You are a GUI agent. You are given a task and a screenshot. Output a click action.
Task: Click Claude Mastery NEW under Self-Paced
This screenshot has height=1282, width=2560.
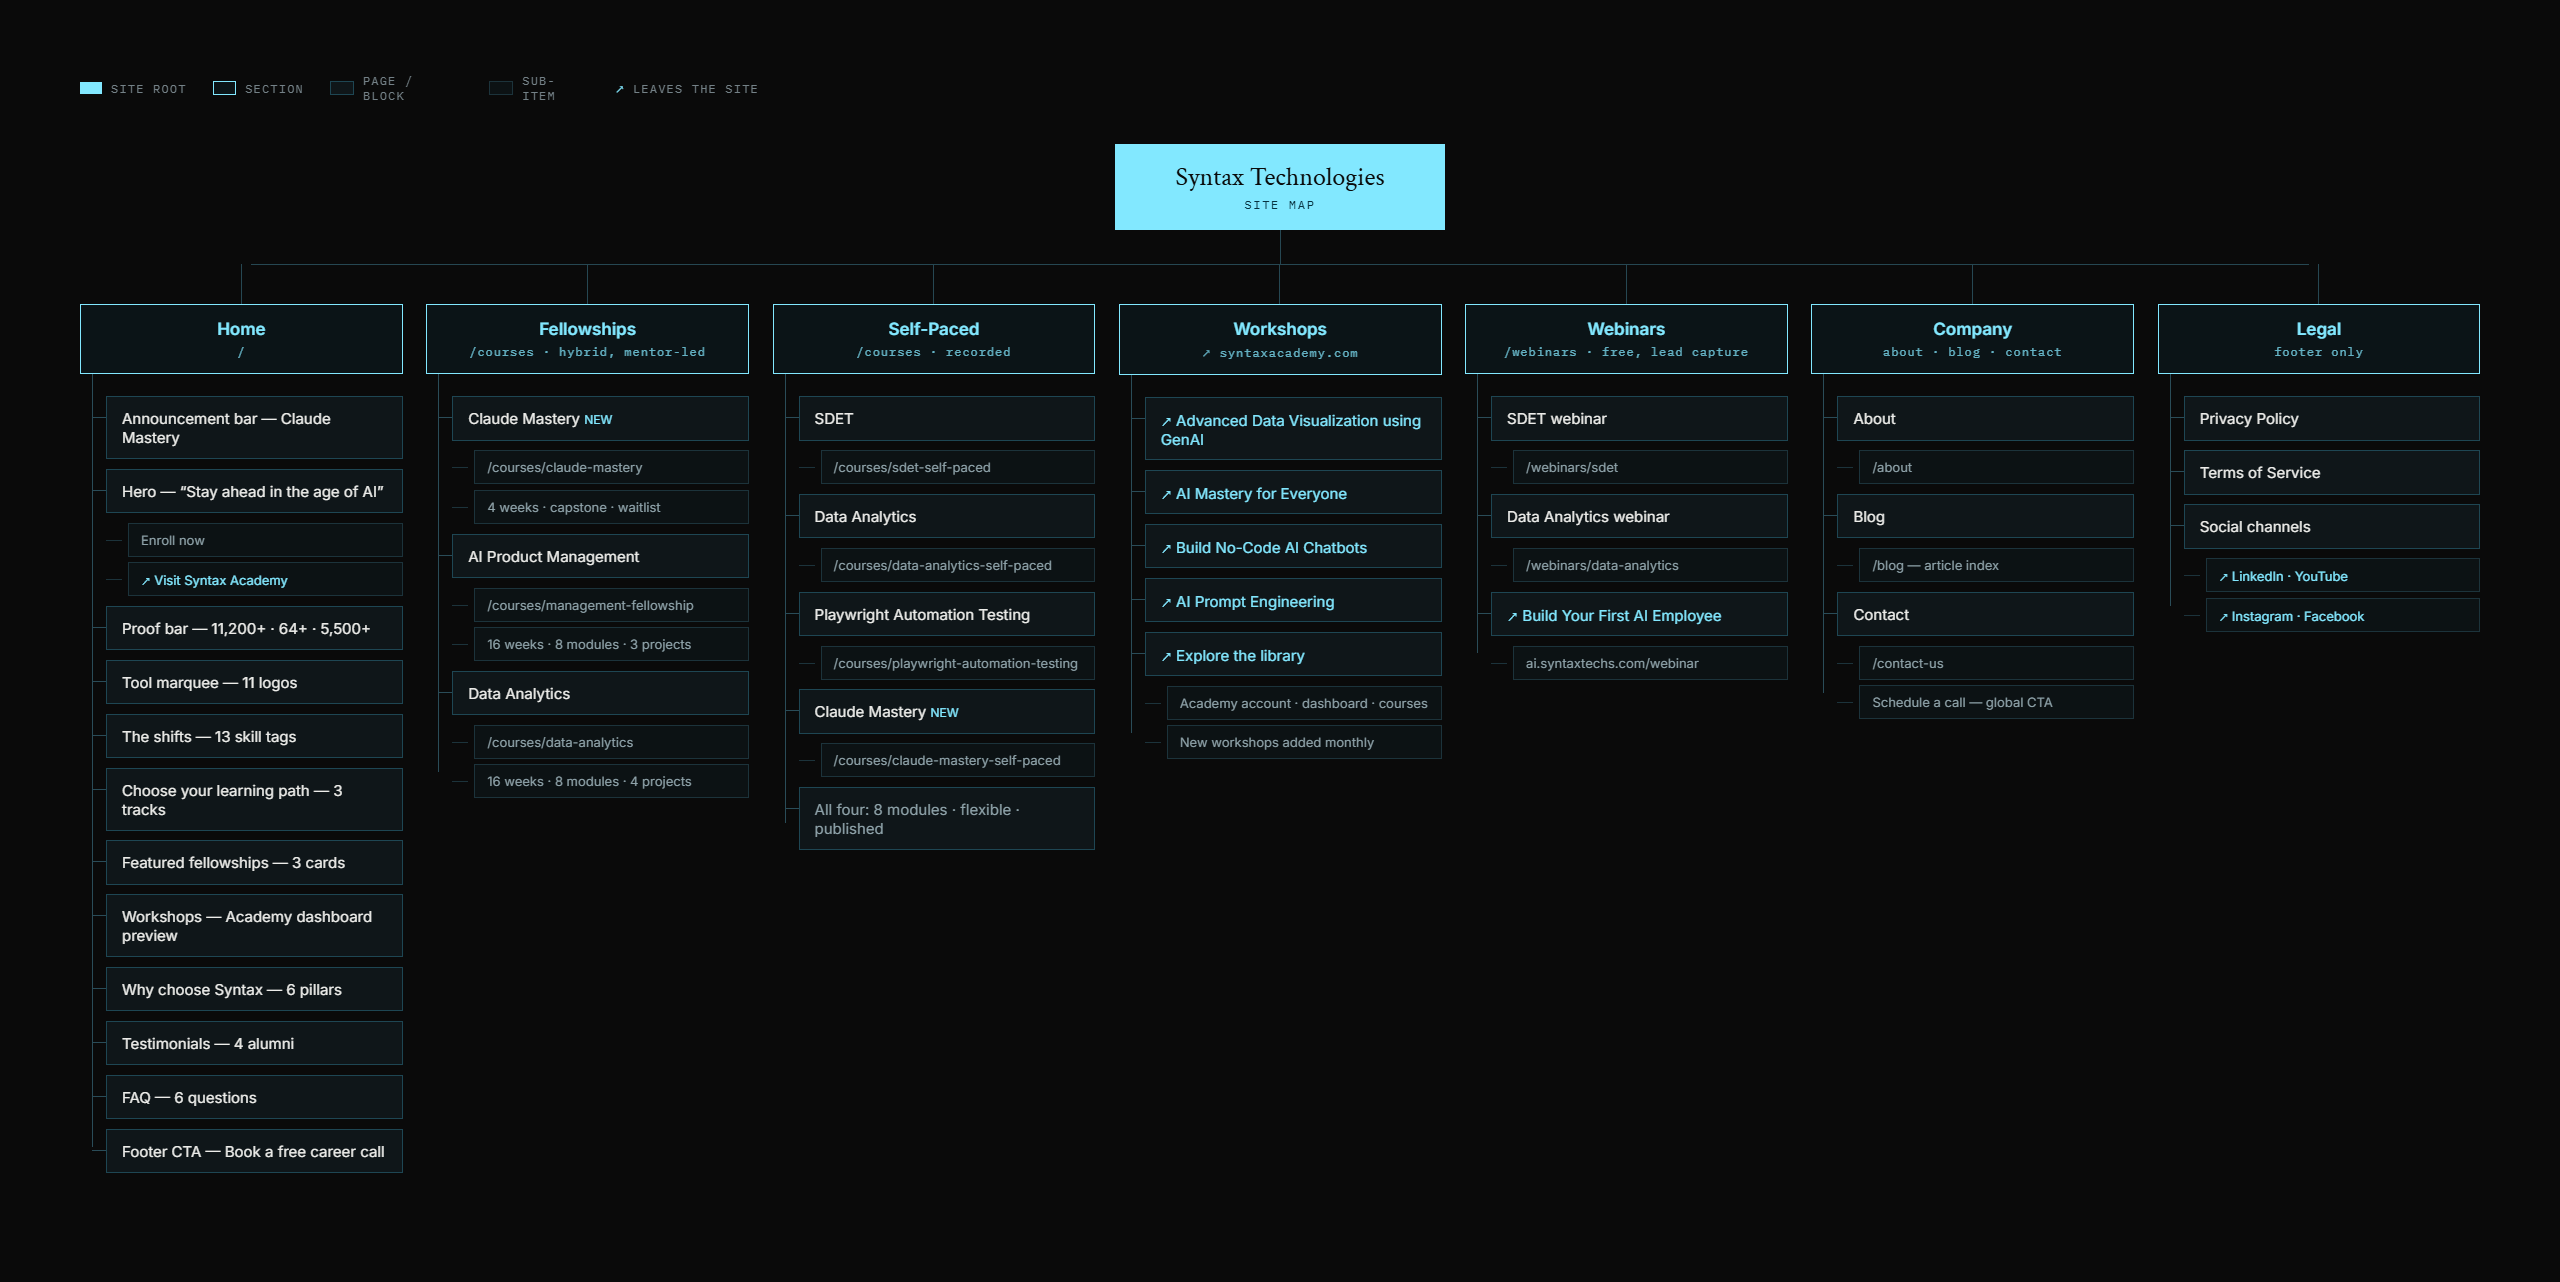(946, 711)
